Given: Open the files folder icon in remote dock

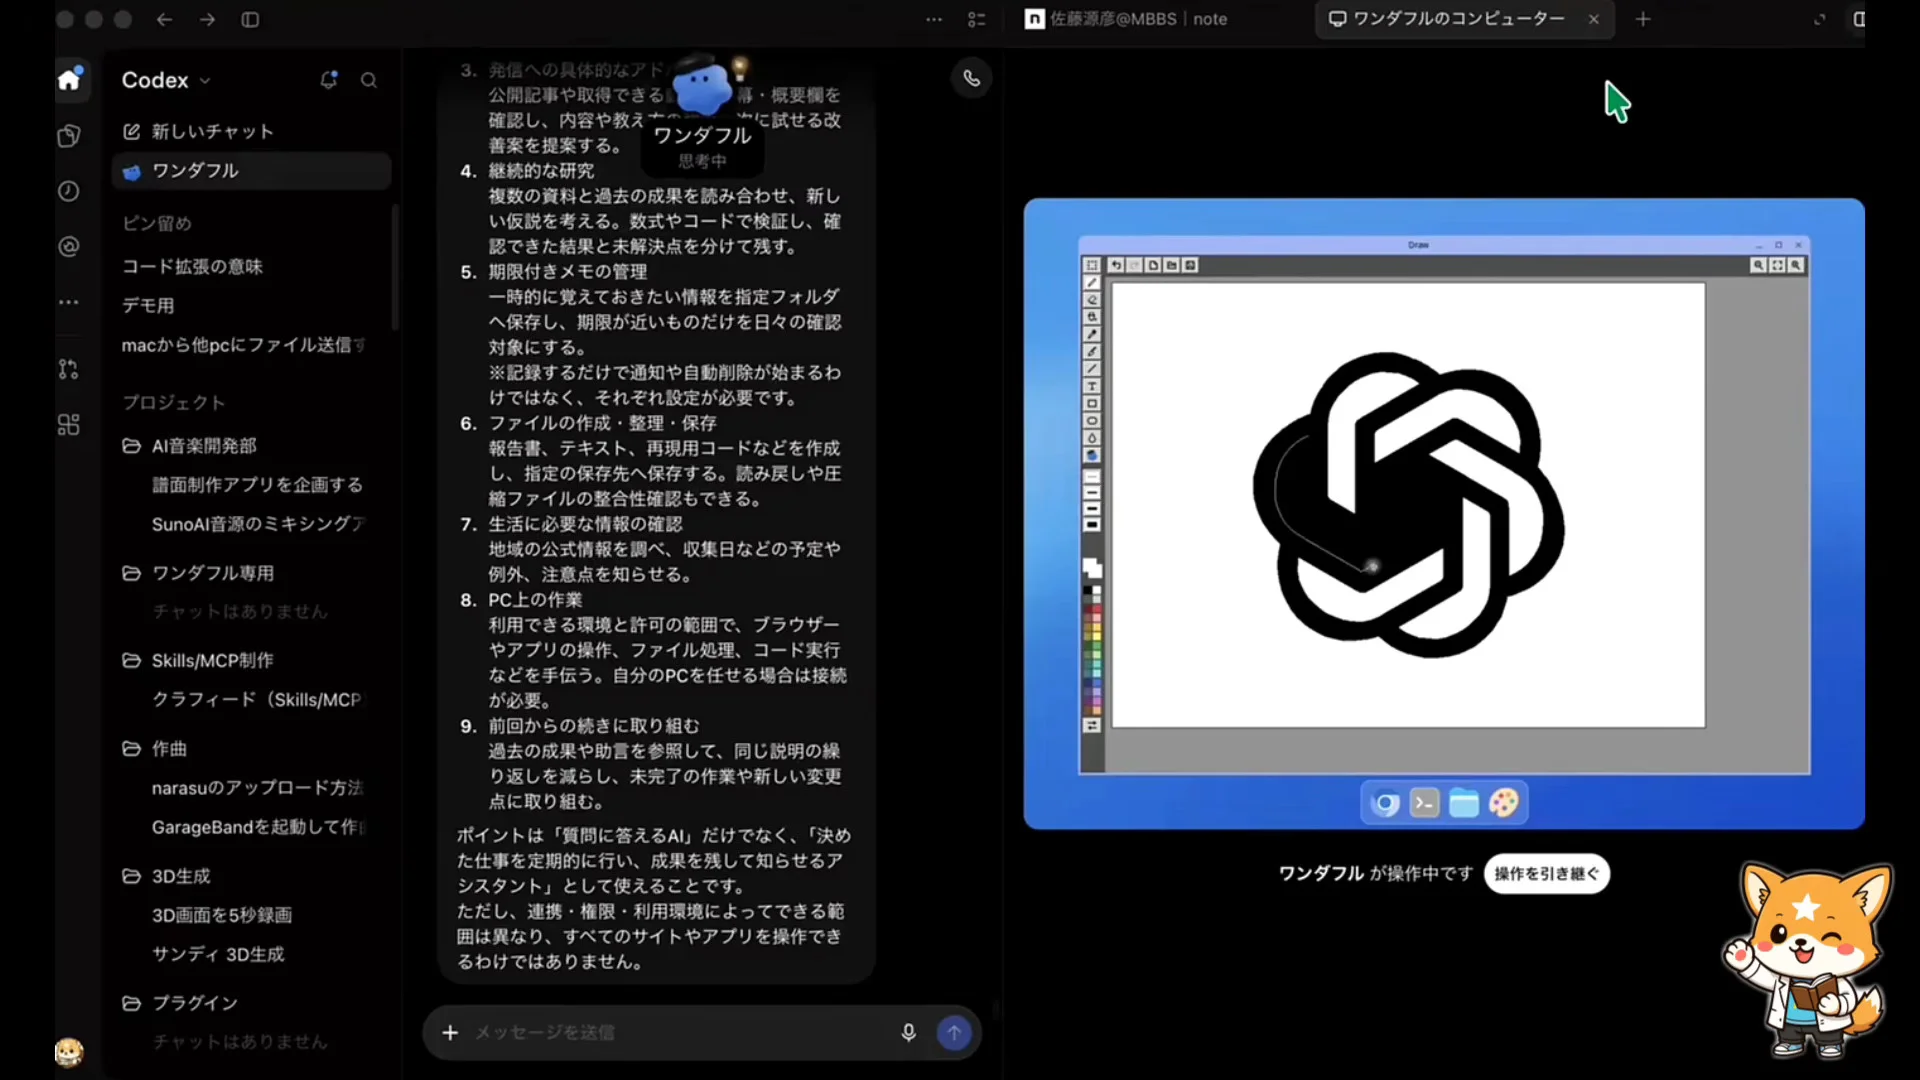Looking at the screenshot, I should tap(1464, 803).
